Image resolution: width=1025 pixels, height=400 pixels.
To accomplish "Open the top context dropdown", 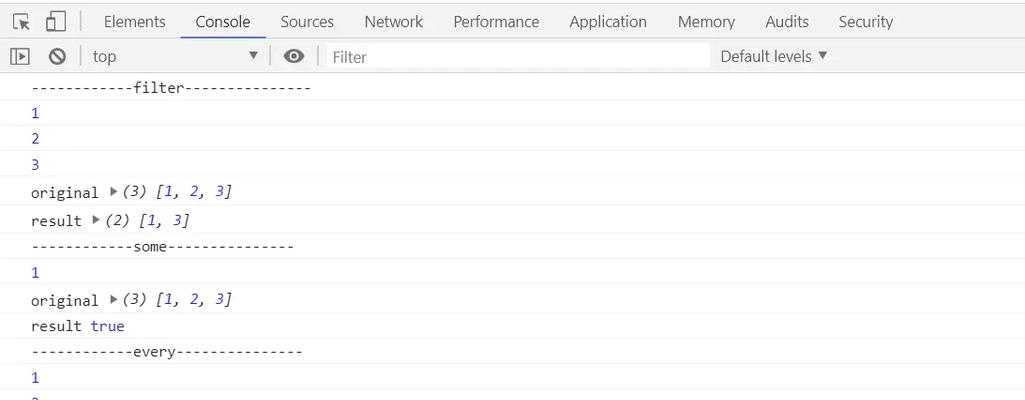I will click(176, 56).
